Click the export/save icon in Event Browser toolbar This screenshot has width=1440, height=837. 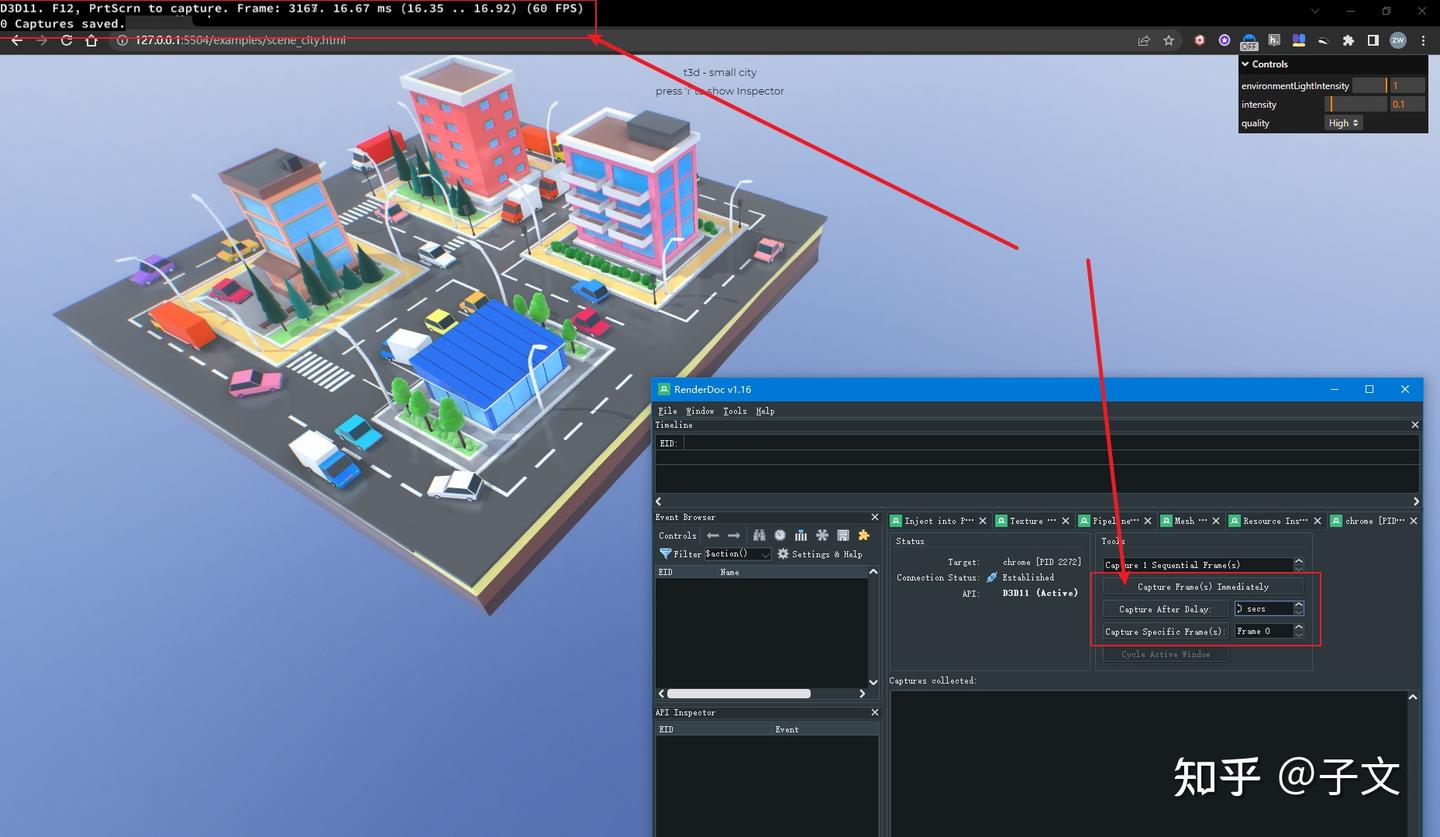coord(842,535)
